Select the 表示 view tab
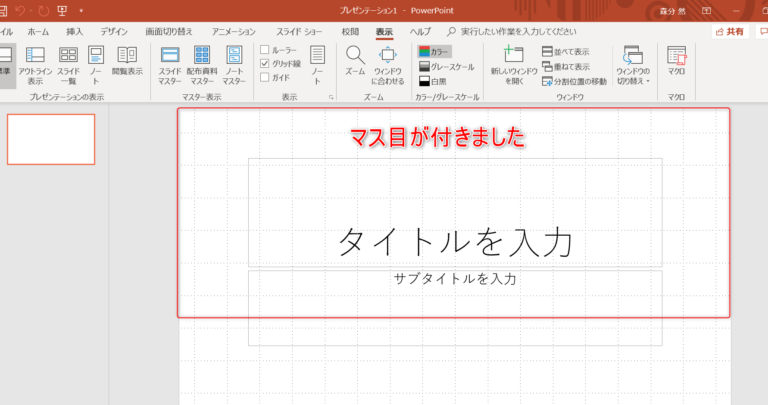 (384, 32)
